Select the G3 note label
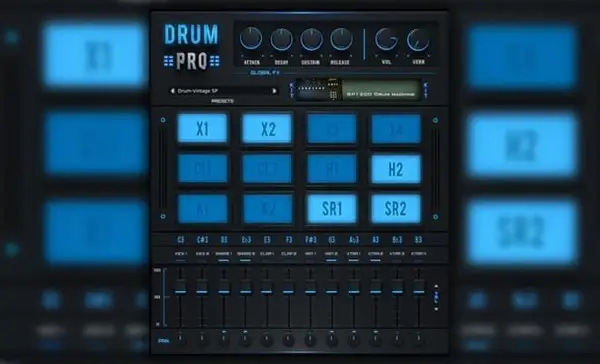This screenshot has height=364, width=600. (x=332, y=240)
